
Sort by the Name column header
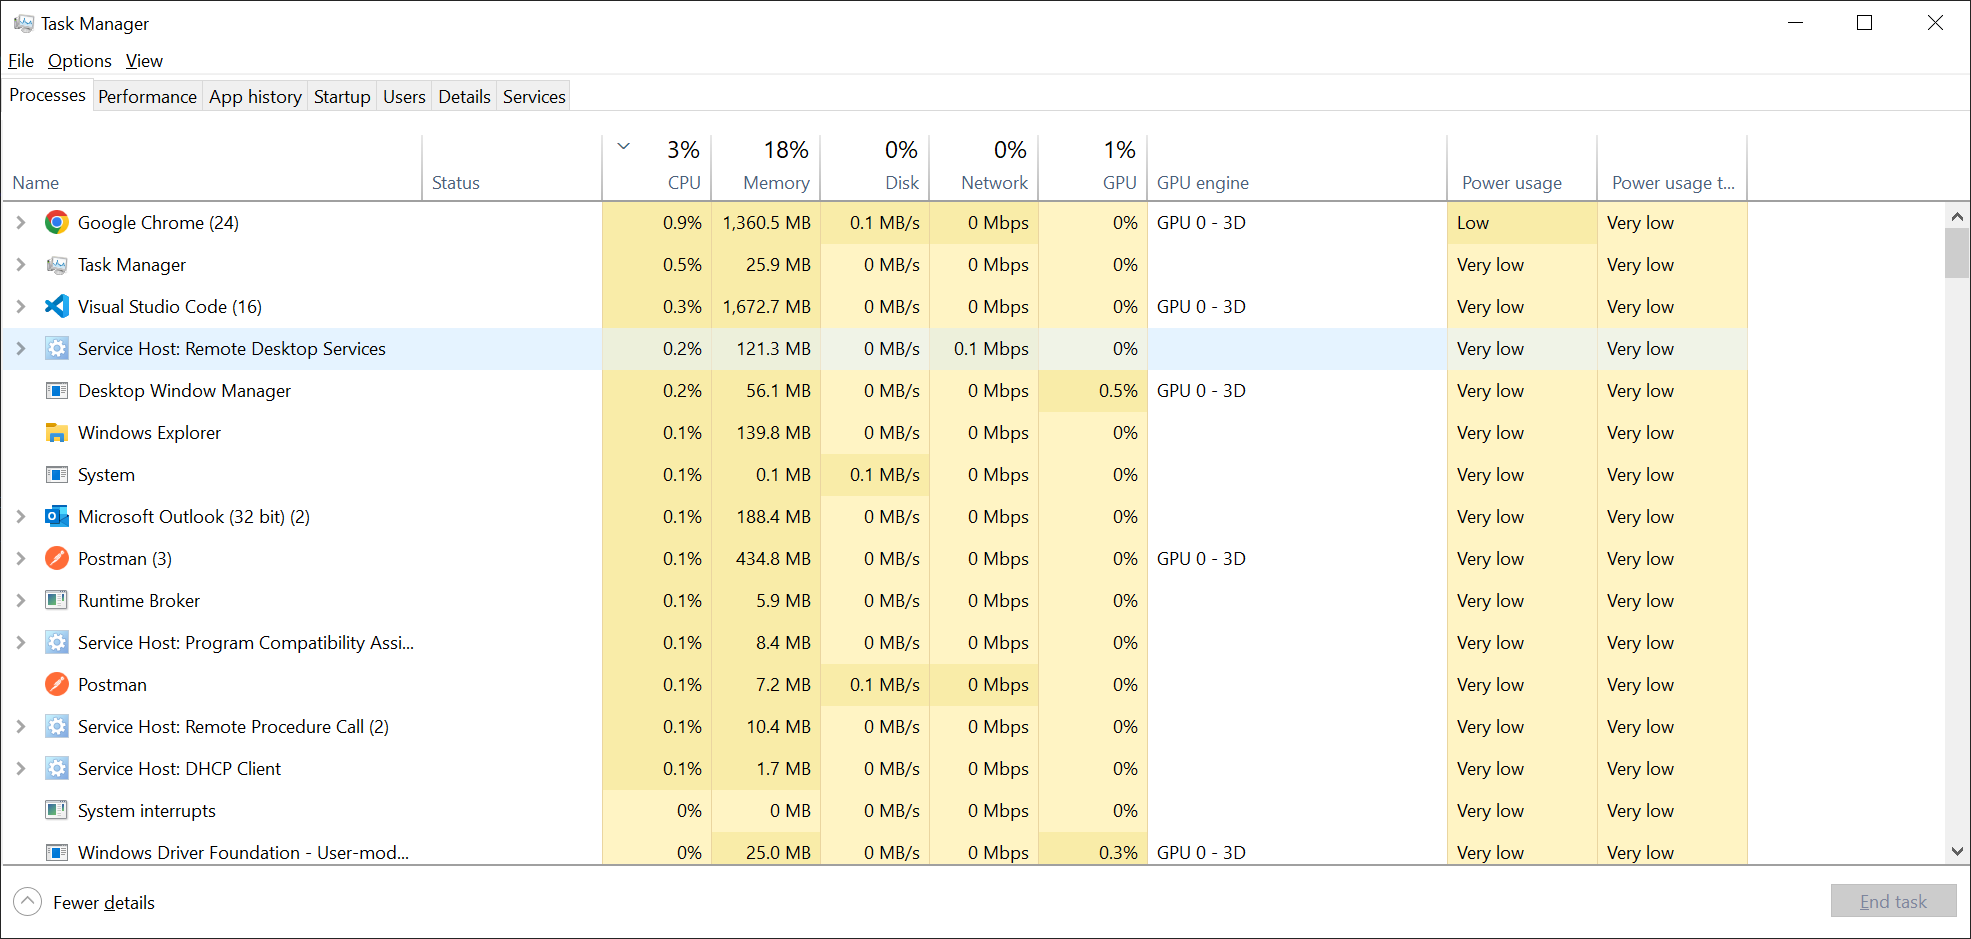click(x=212, y=167)
